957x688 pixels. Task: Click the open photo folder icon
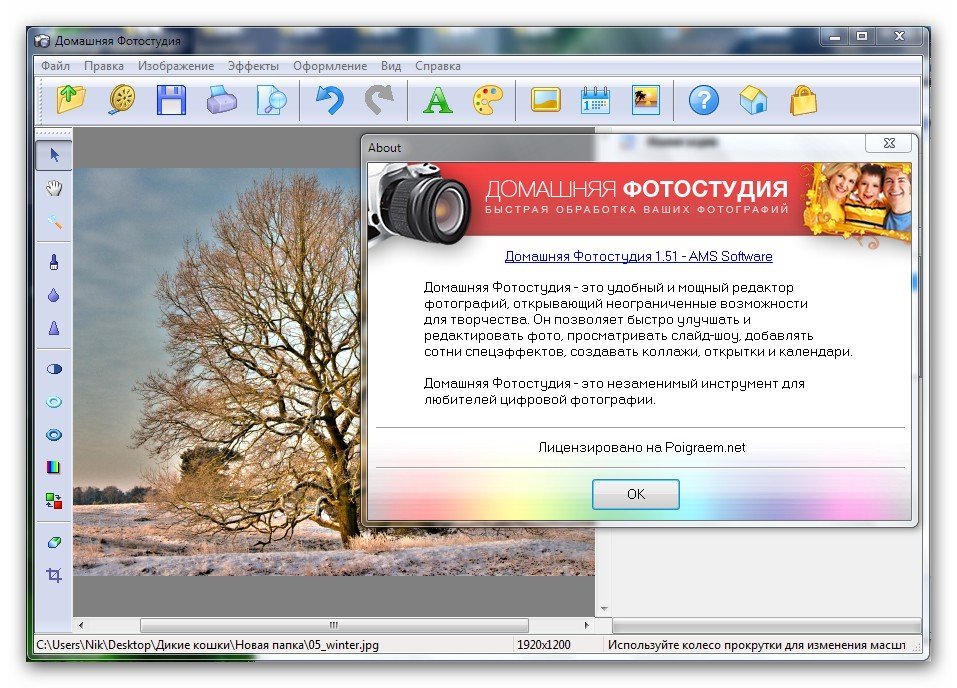pos(70,100)
